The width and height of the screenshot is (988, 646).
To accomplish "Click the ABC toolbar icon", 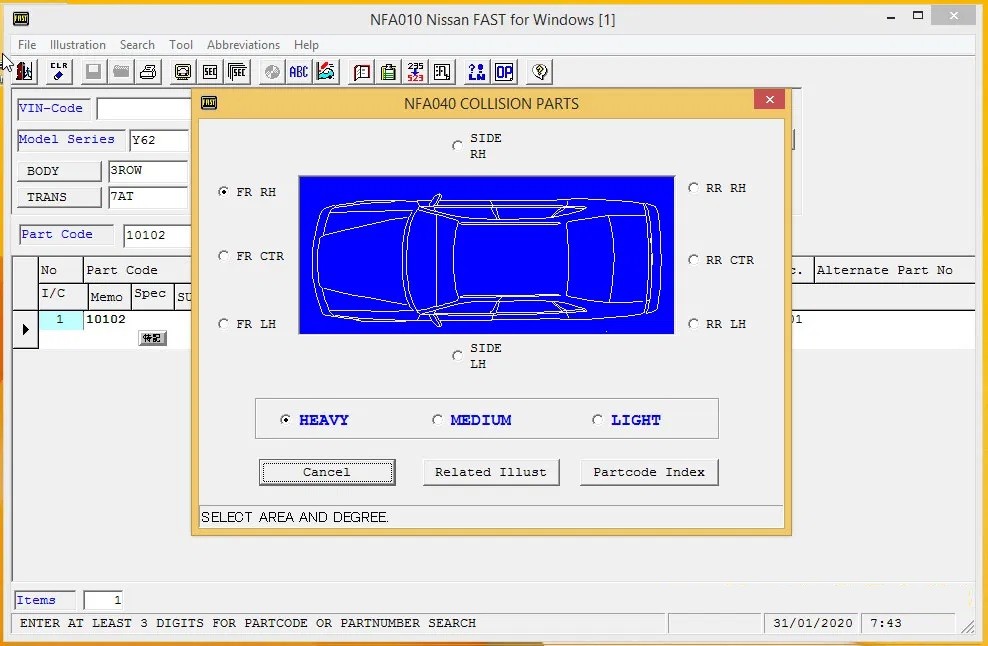I will 298,71.
